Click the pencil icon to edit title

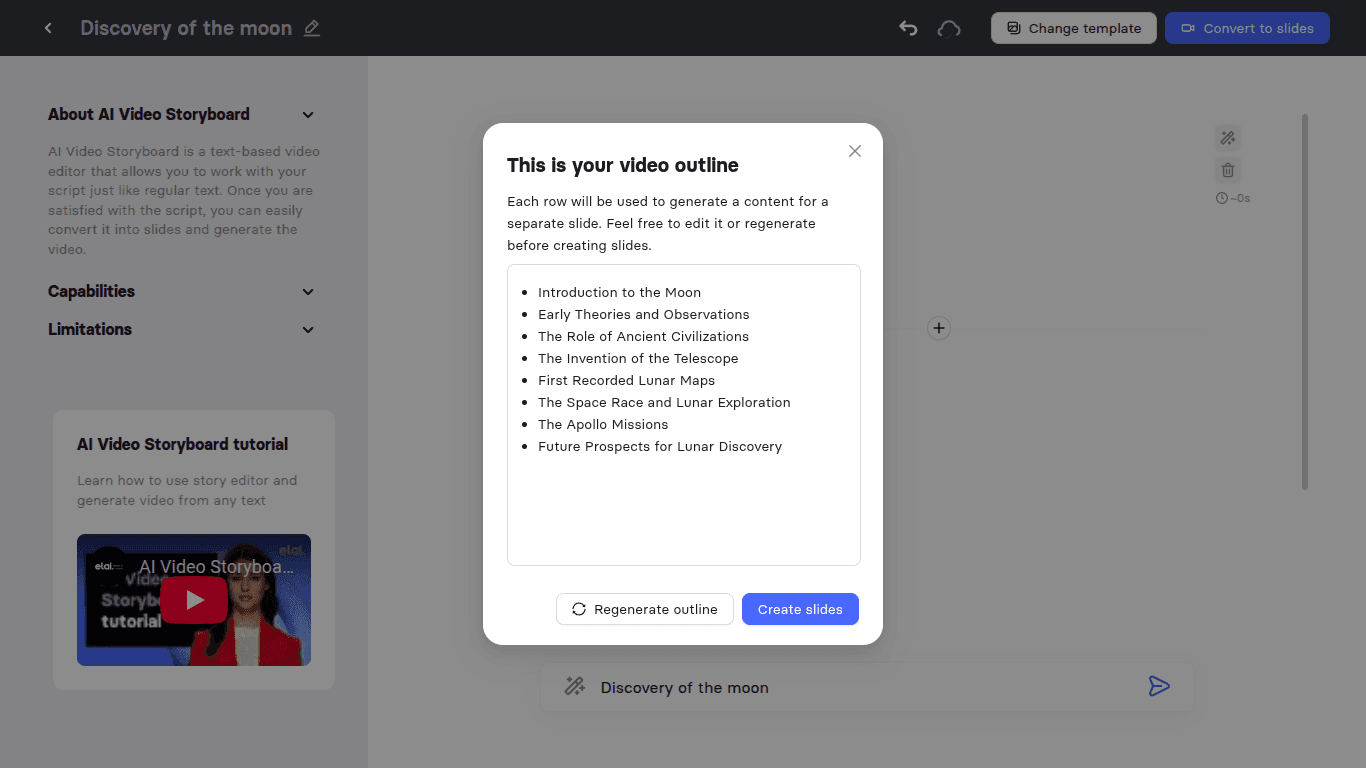point(312,28)
